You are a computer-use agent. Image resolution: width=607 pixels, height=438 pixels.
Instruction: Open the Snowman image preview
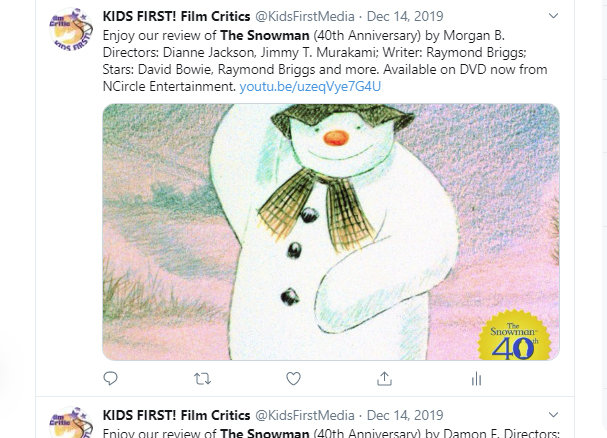331,232
